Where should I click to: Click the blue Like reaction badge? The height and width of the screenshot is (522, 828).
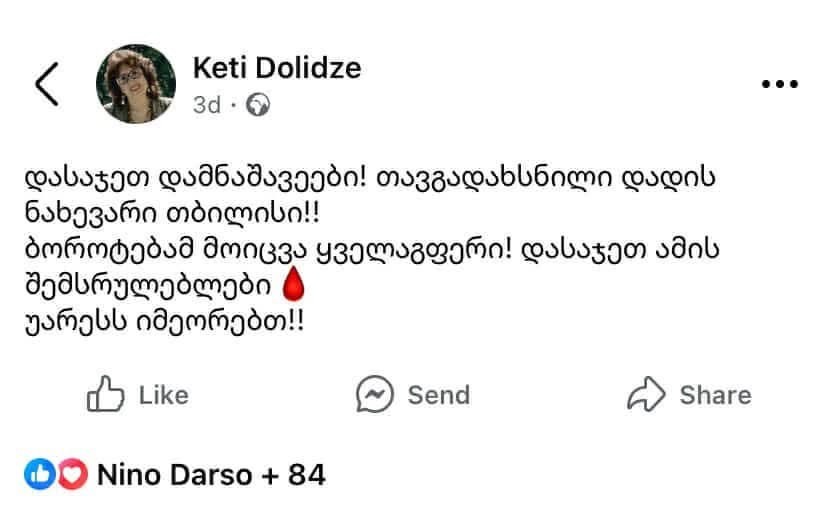[38, 475]
